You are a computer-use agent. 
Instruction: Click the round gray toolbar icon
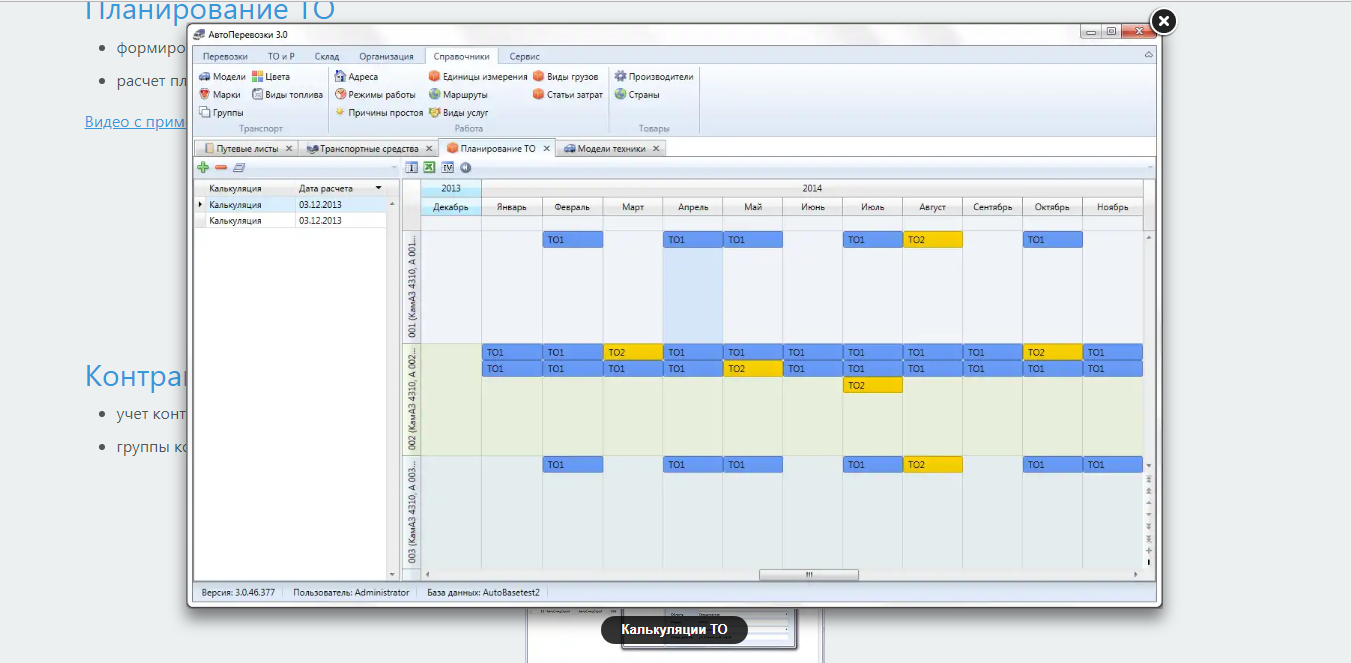[x=465, y=167]
